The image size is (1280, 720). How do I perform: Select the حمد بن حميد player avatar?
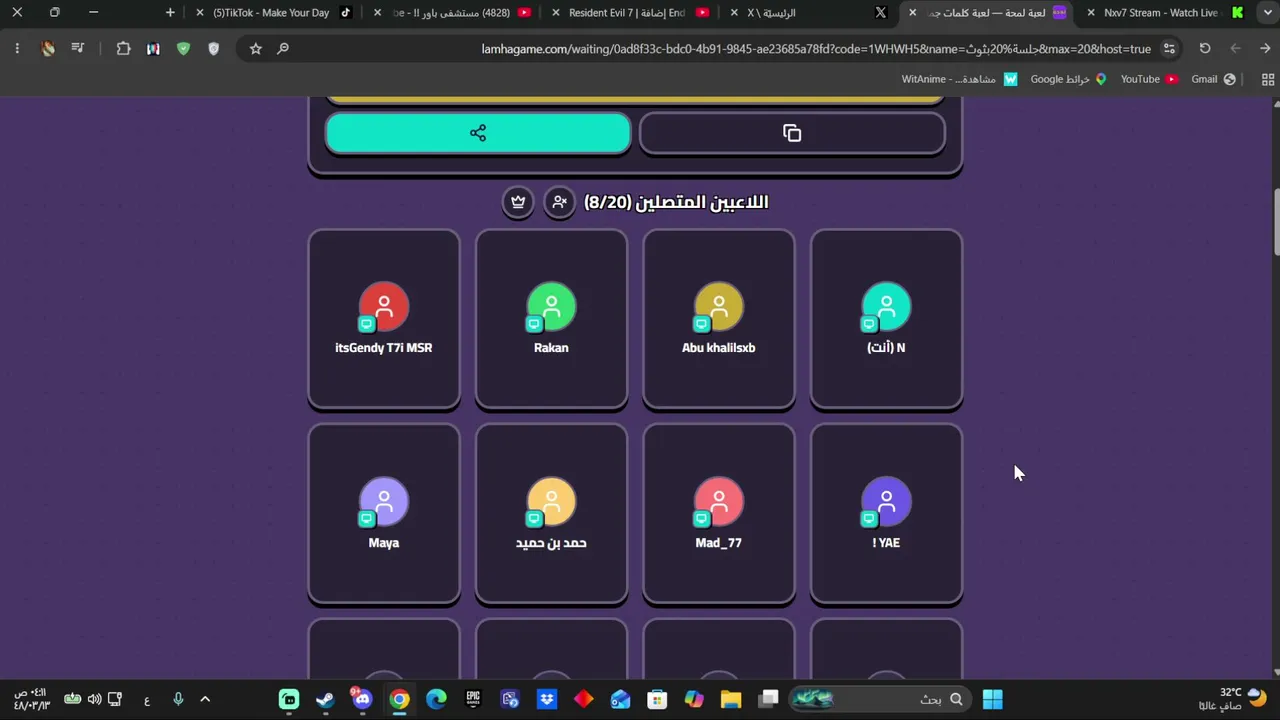(551, 501)
